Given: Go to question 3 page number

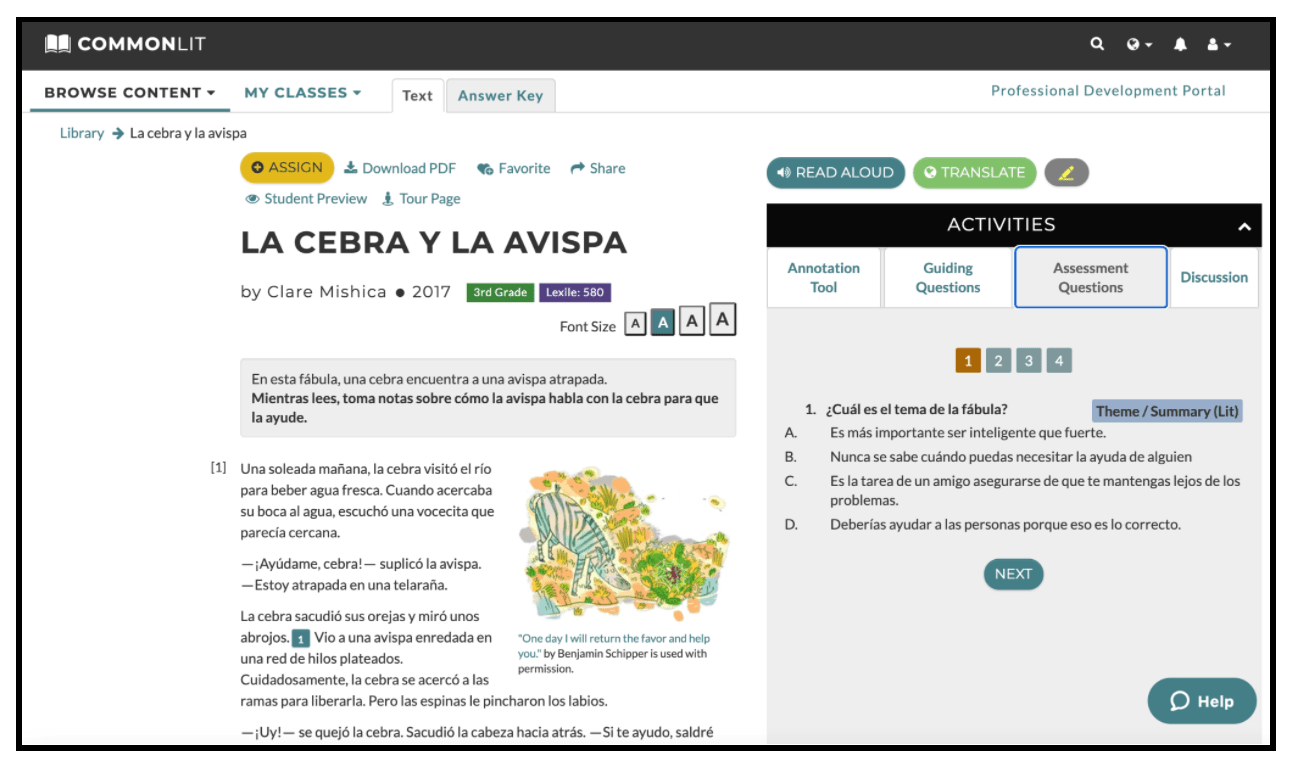Looking at the screenshot, I should (x=1028, y=361).
